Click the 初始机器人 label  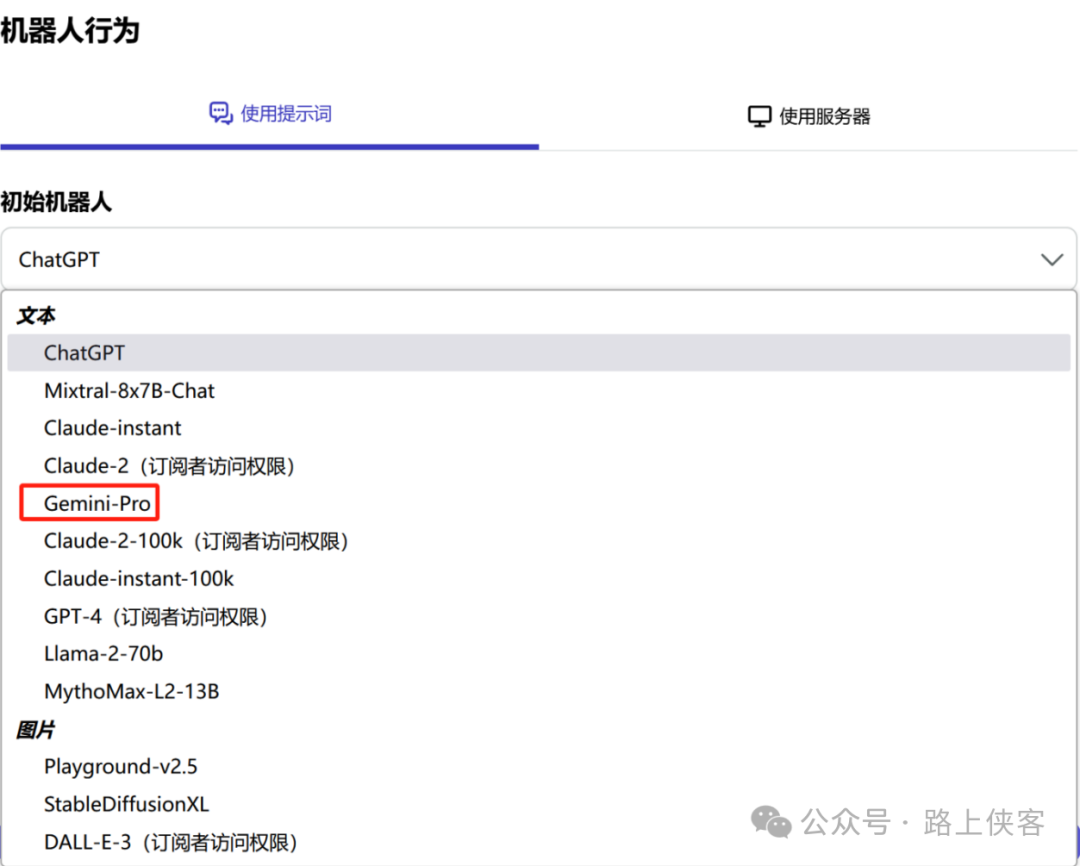(x=56, y=202)
